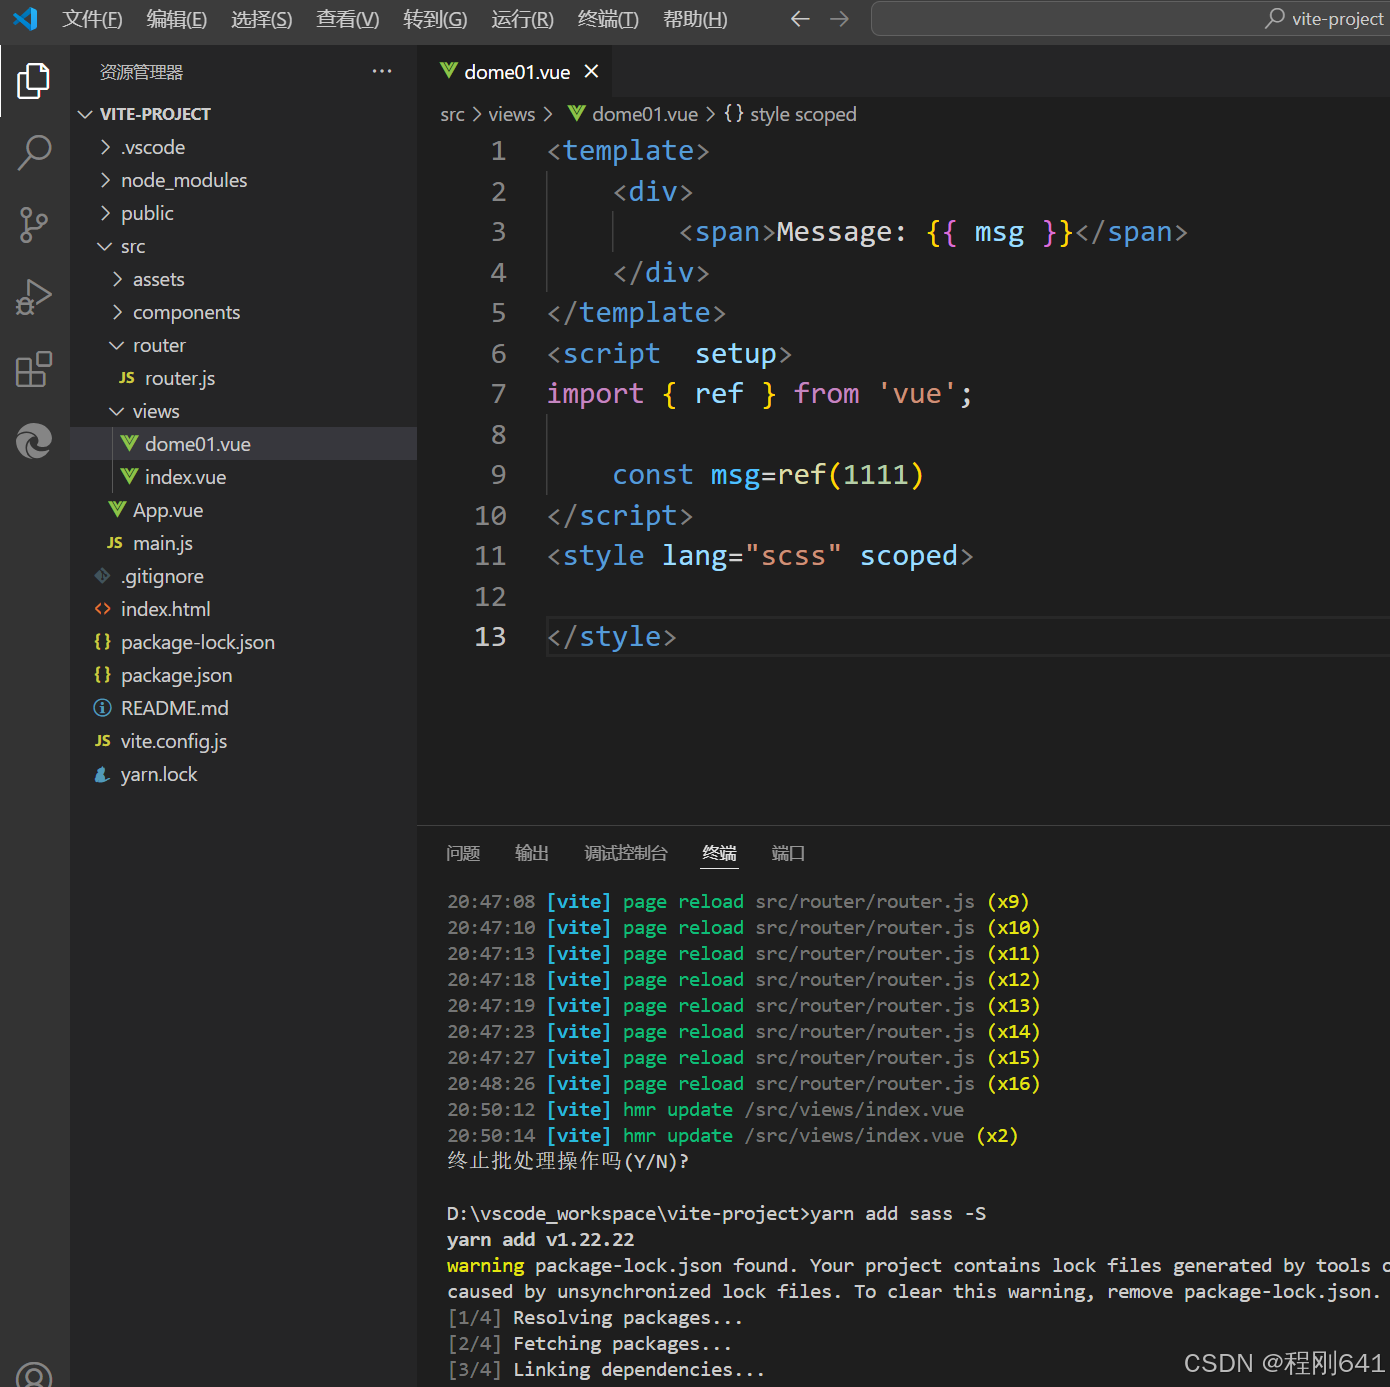Screen dimensions: 1390x1387
Task: Open the Extensions view icon
Action: pyautogui.click(x=34, y=369)
